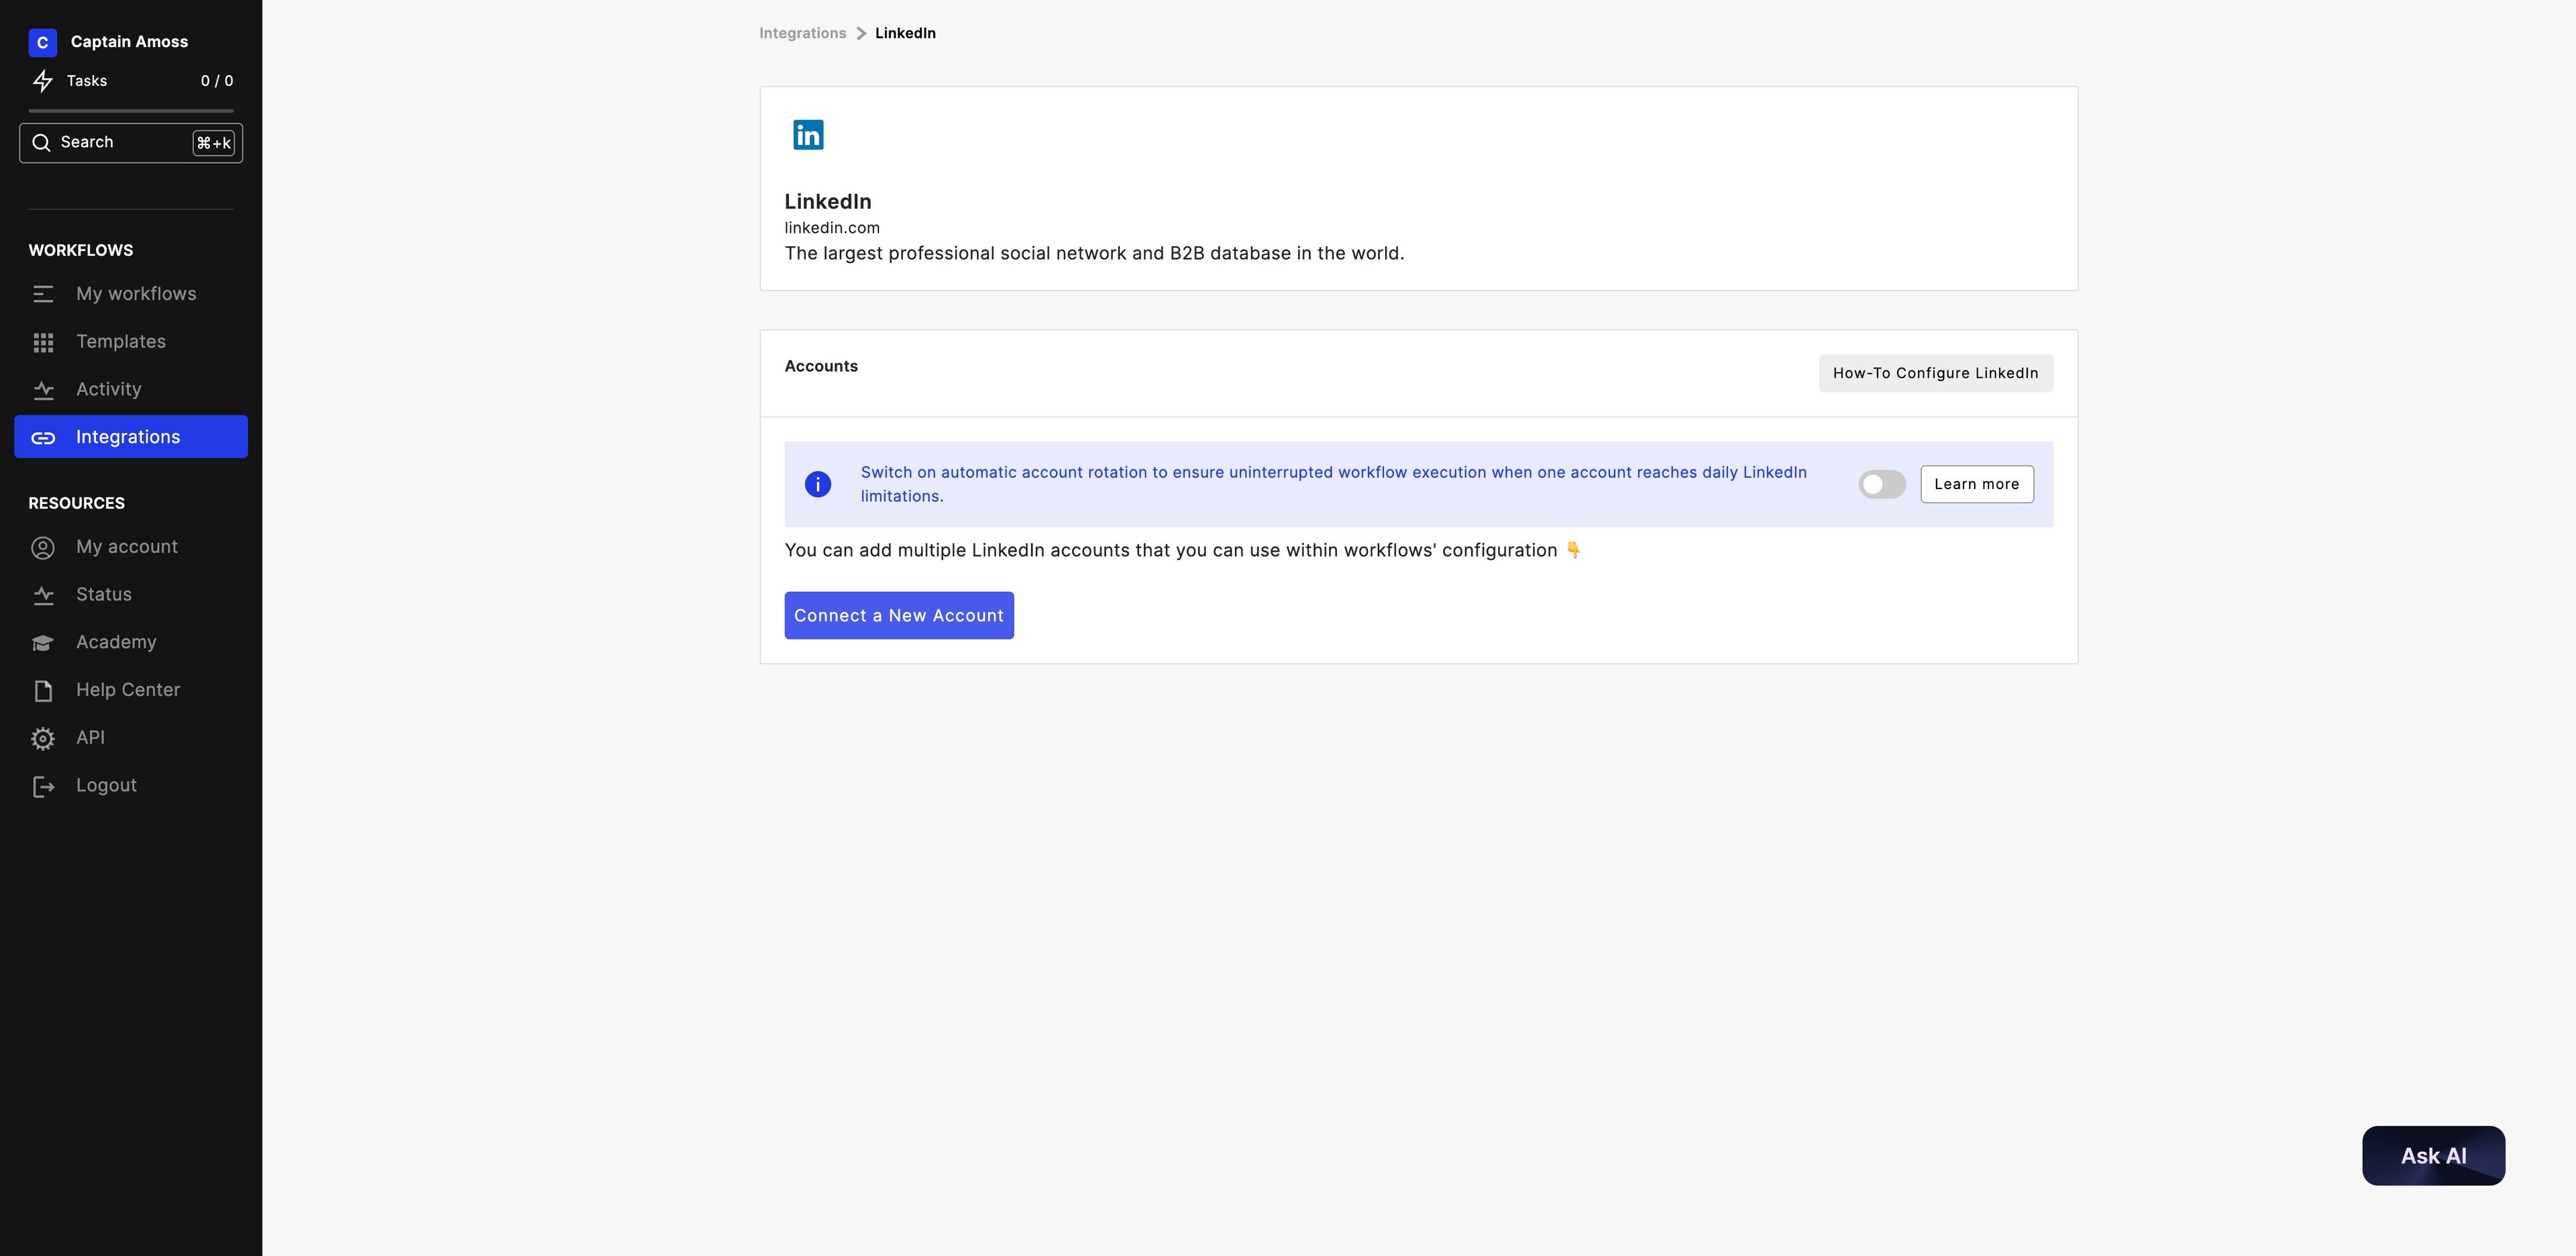Image resolution: width=2576 pixels, height=1256 pixels.
Task: Click the Captain Amoss avatar badge
Action: coord(42,42)
